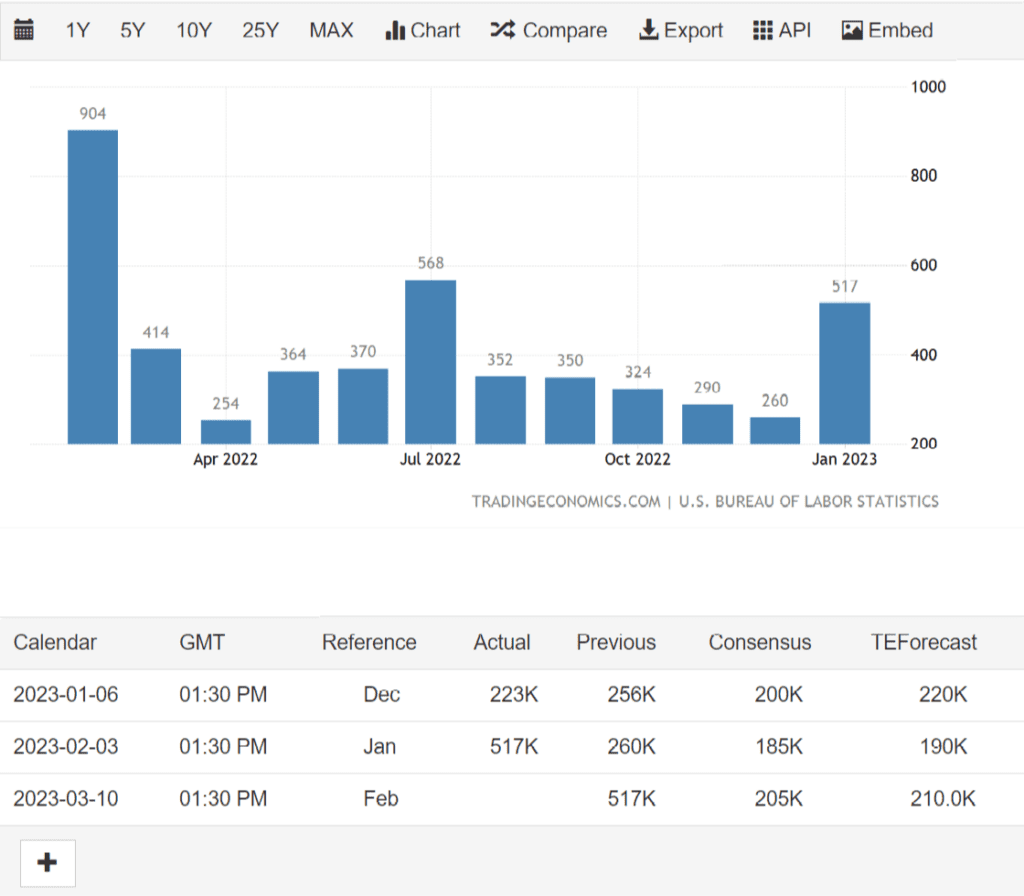Click the 01:30 PM time in Dec row
Image resolution: width=1024 pixels, height=896 pixels.
pos(223,694)
